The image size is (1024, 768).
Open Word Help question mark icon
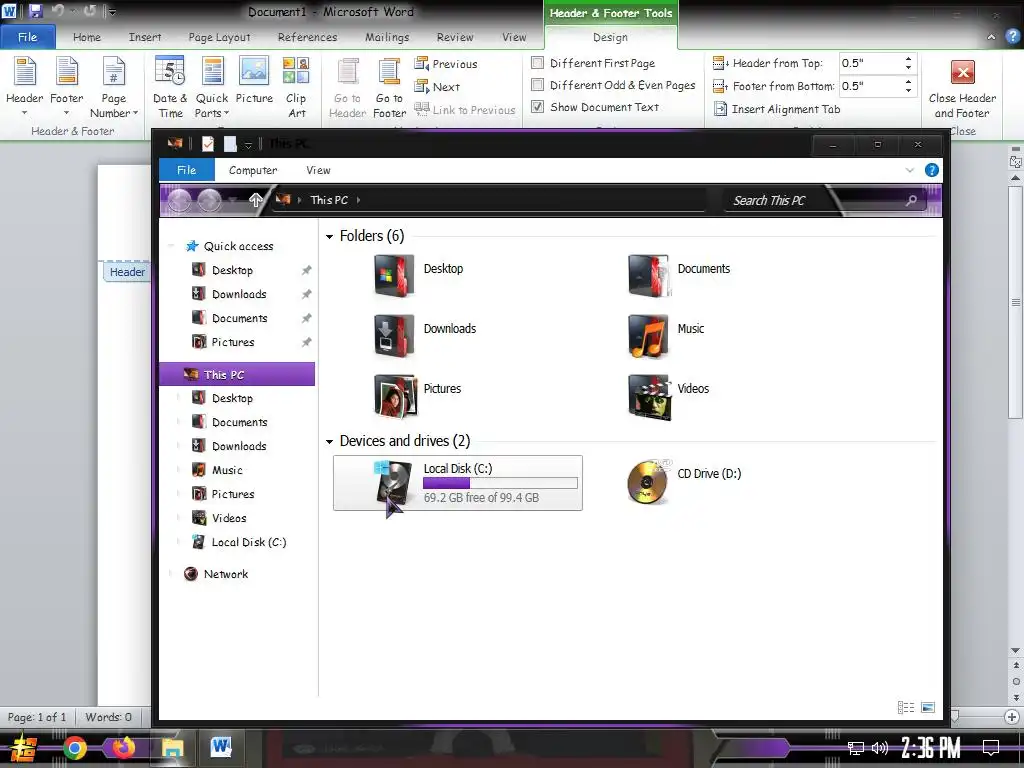click(1012, 37)
